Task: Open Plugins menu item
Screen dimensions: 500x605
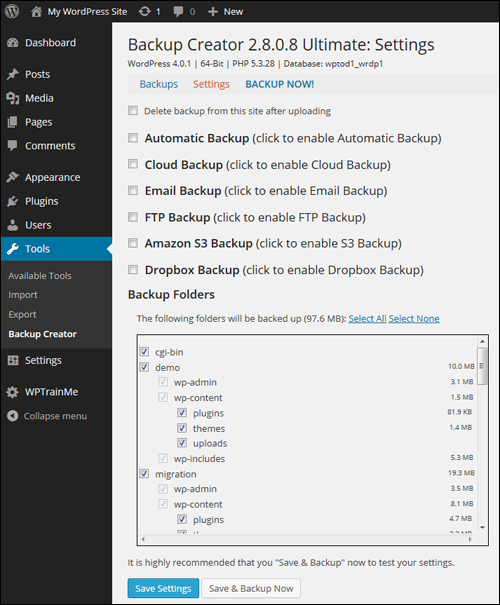Action: [x=42, y=201]
